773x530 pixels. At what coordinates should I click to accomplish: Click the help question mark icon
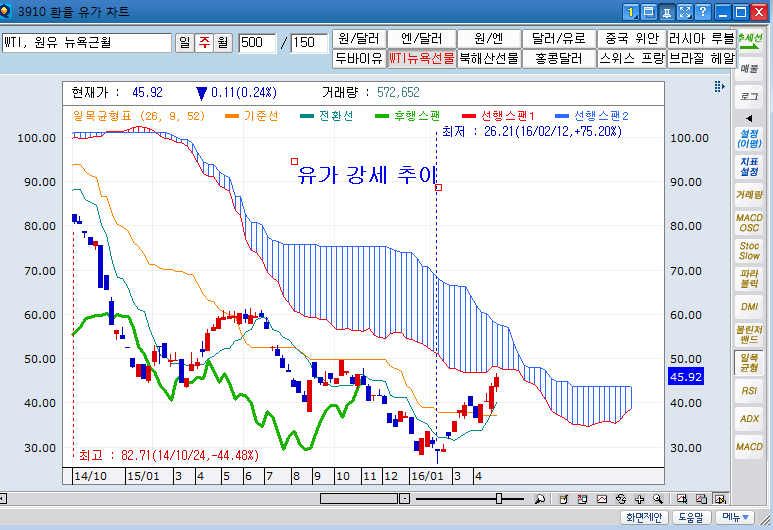[703, 12]
